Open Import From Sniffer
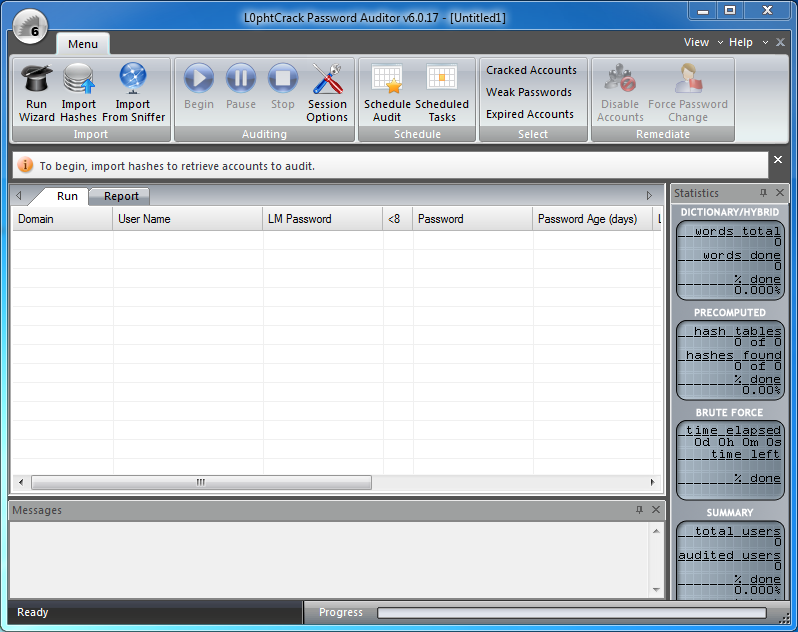Screen dimensions: 798x632 click(x=132, y=93)
